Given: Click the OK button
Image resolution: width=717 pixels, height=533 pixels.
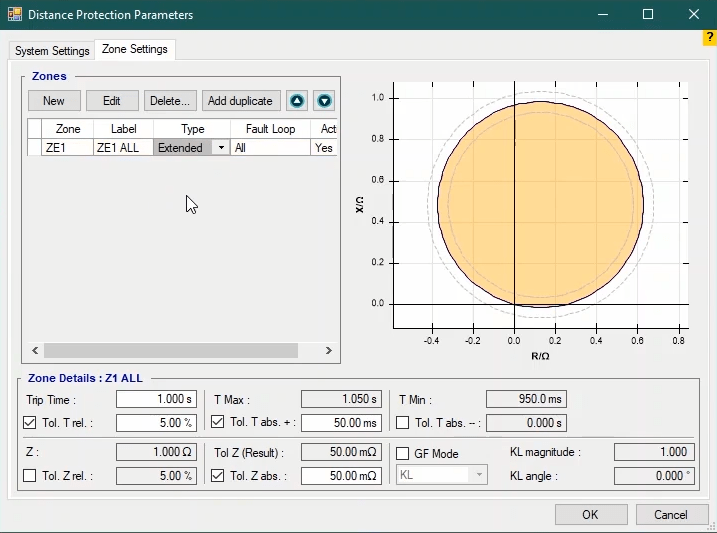Looking at the screenshot, I should click(591, 515).
